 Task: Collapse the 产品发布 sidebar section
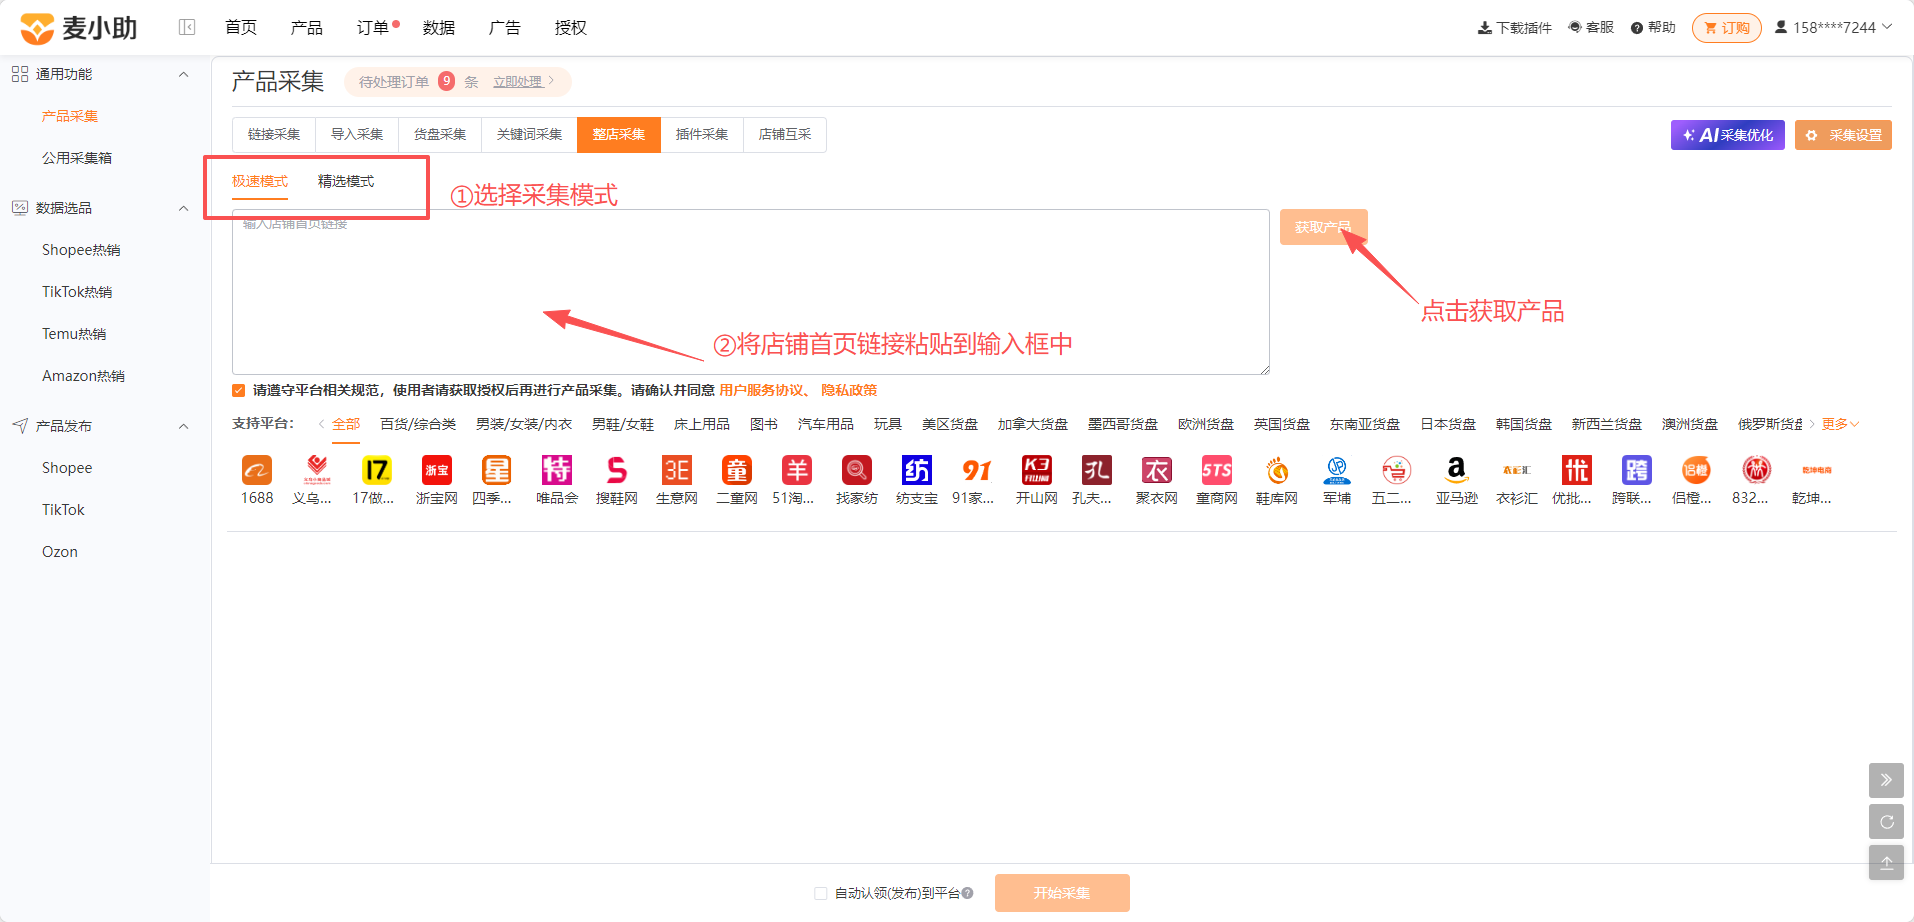click(x=183, y=426)
